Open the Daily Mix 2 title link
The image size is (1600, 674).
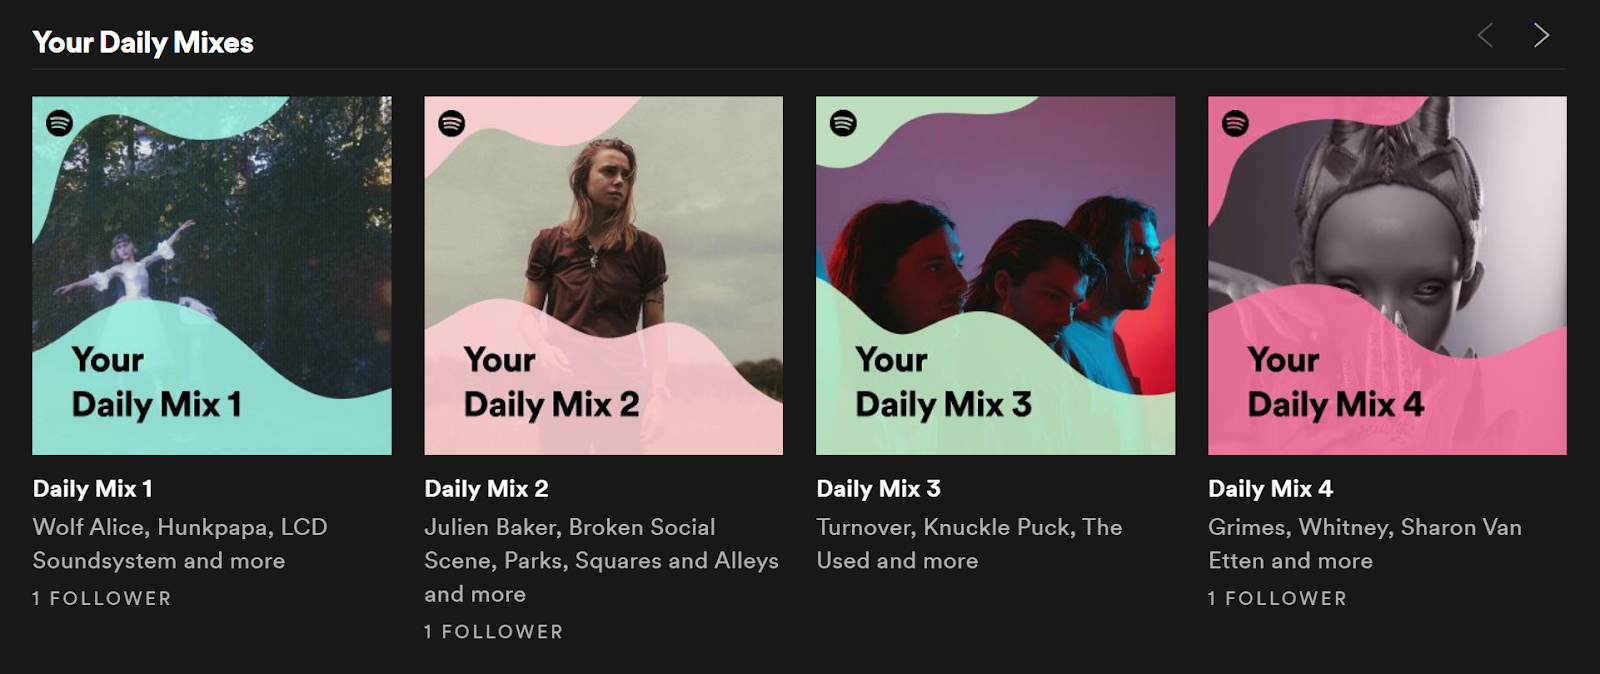point(487,489)
